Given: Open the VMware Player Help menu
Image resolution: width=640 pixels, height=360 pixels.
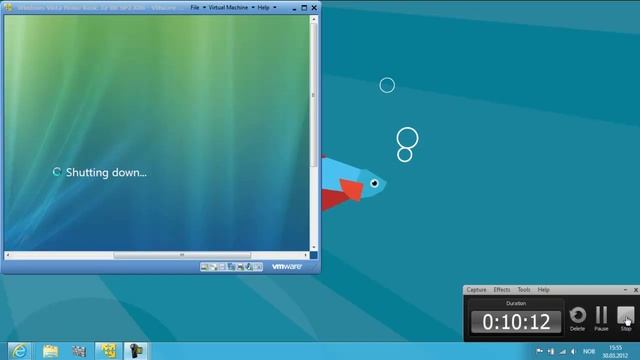Looking at the screenshot, I should pyautogui.click(x=263, y=7).
